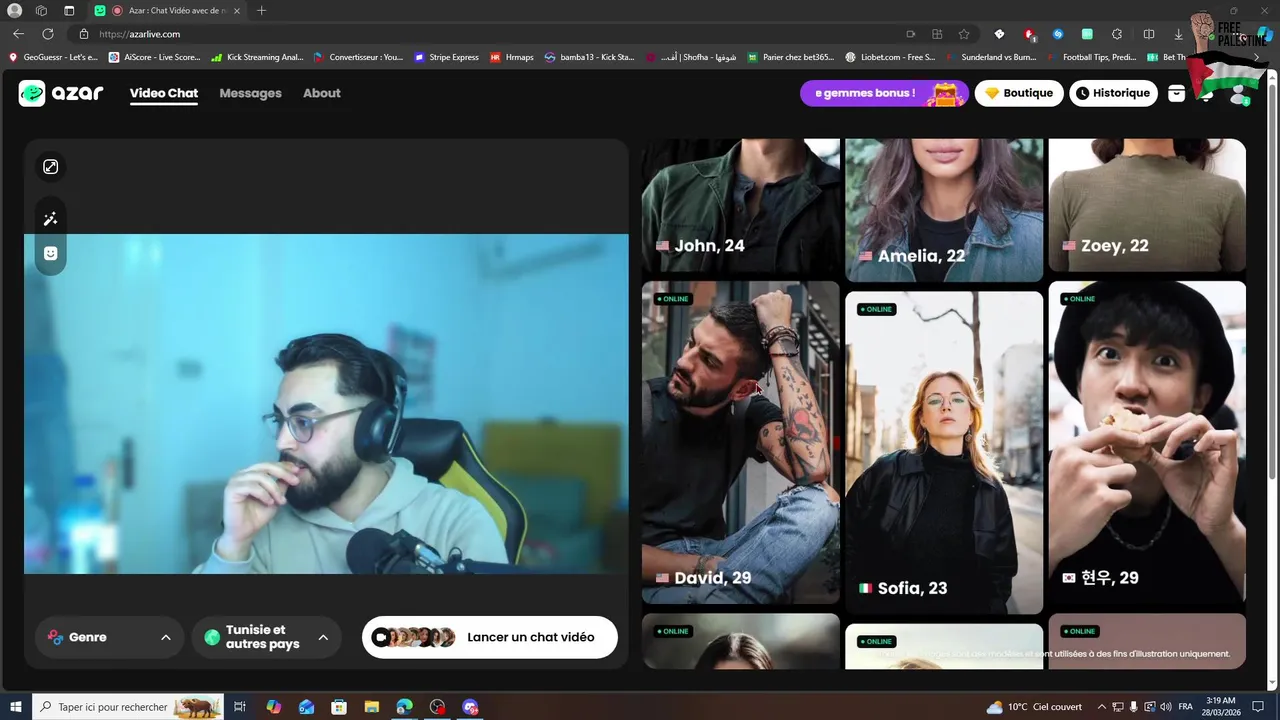Screen dimensions: 1280x720
Task: Open the inbox box icon in header
Action: (x=1177, y=93)
